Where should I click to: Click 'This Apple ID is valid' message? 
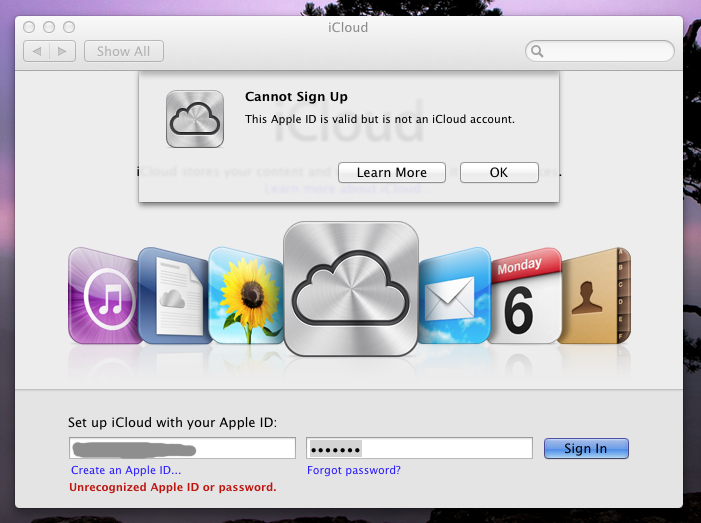[380, 119]
